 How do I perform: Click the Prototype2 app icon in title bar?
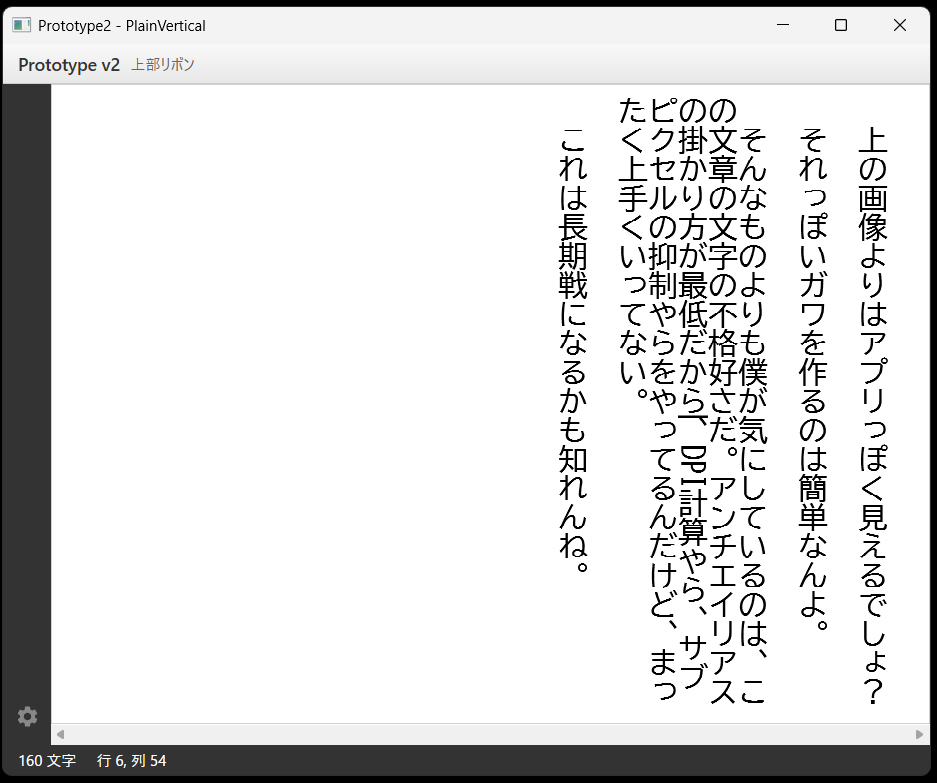(x=21, y=25)
